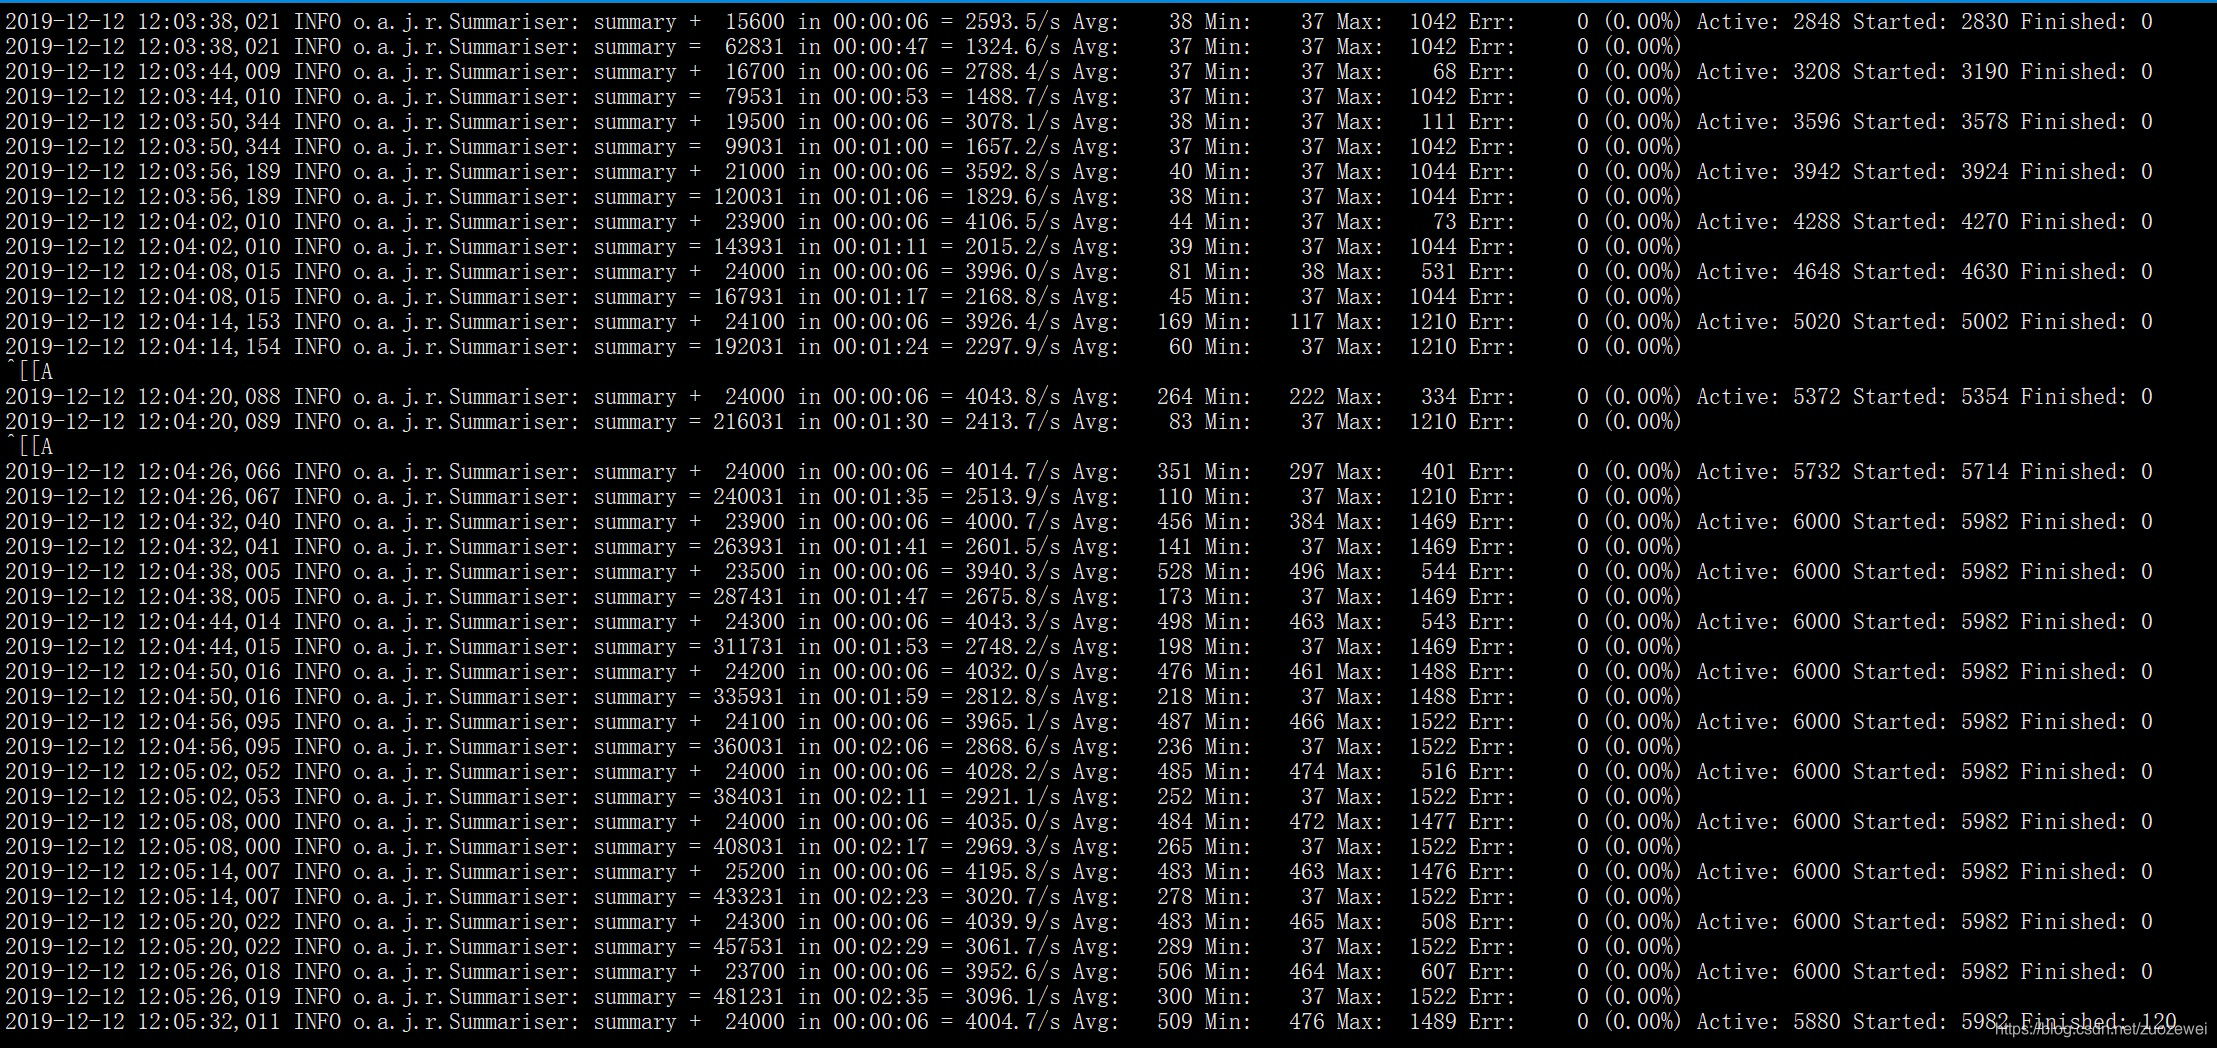Image resolution: width=2217 pixels, height=1048 pixels.
Task: Select the Active count 3208
Action: click(1816, 72)
